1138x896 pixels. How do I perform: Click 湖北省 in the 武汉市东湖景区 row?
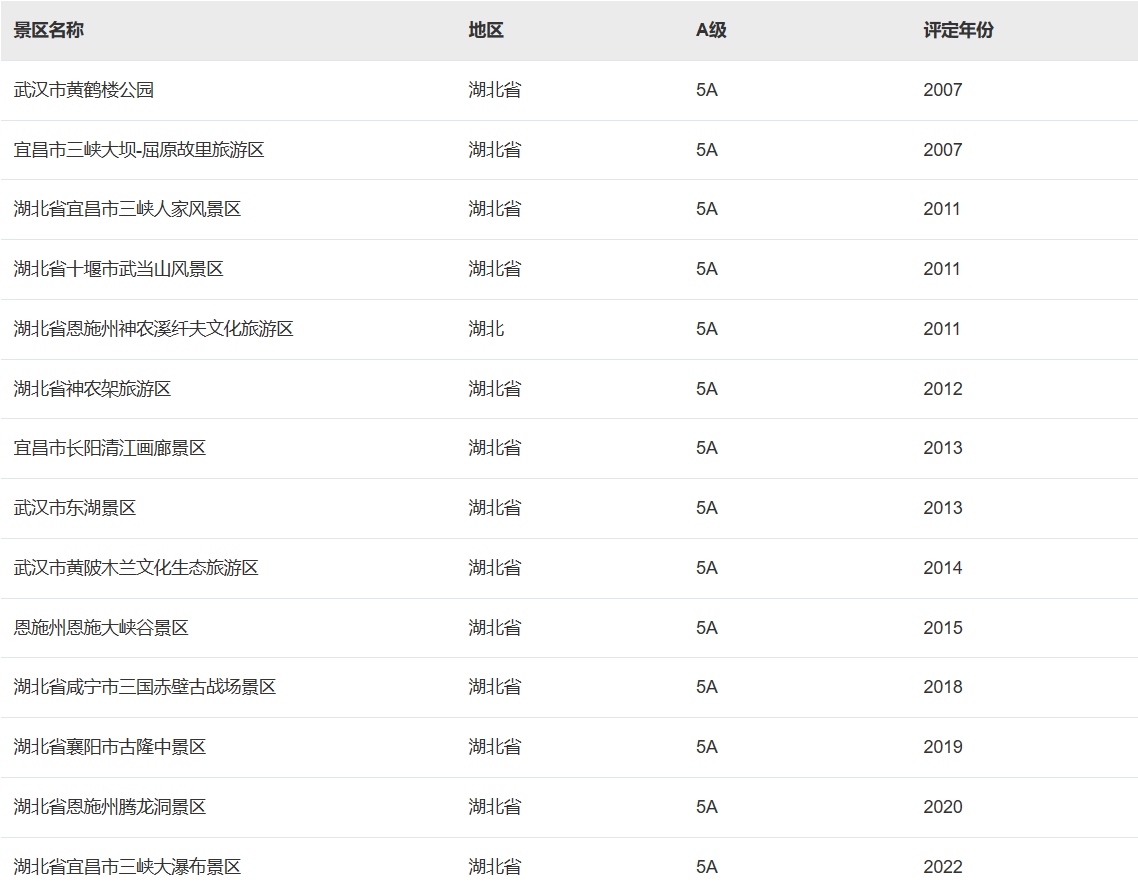click(x=494, y=509)
